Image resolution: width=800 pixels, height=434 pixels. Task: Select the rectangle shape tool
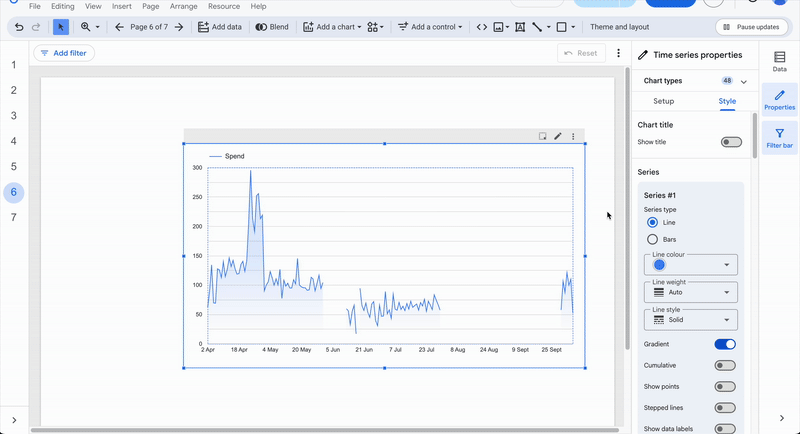point(561,27)
